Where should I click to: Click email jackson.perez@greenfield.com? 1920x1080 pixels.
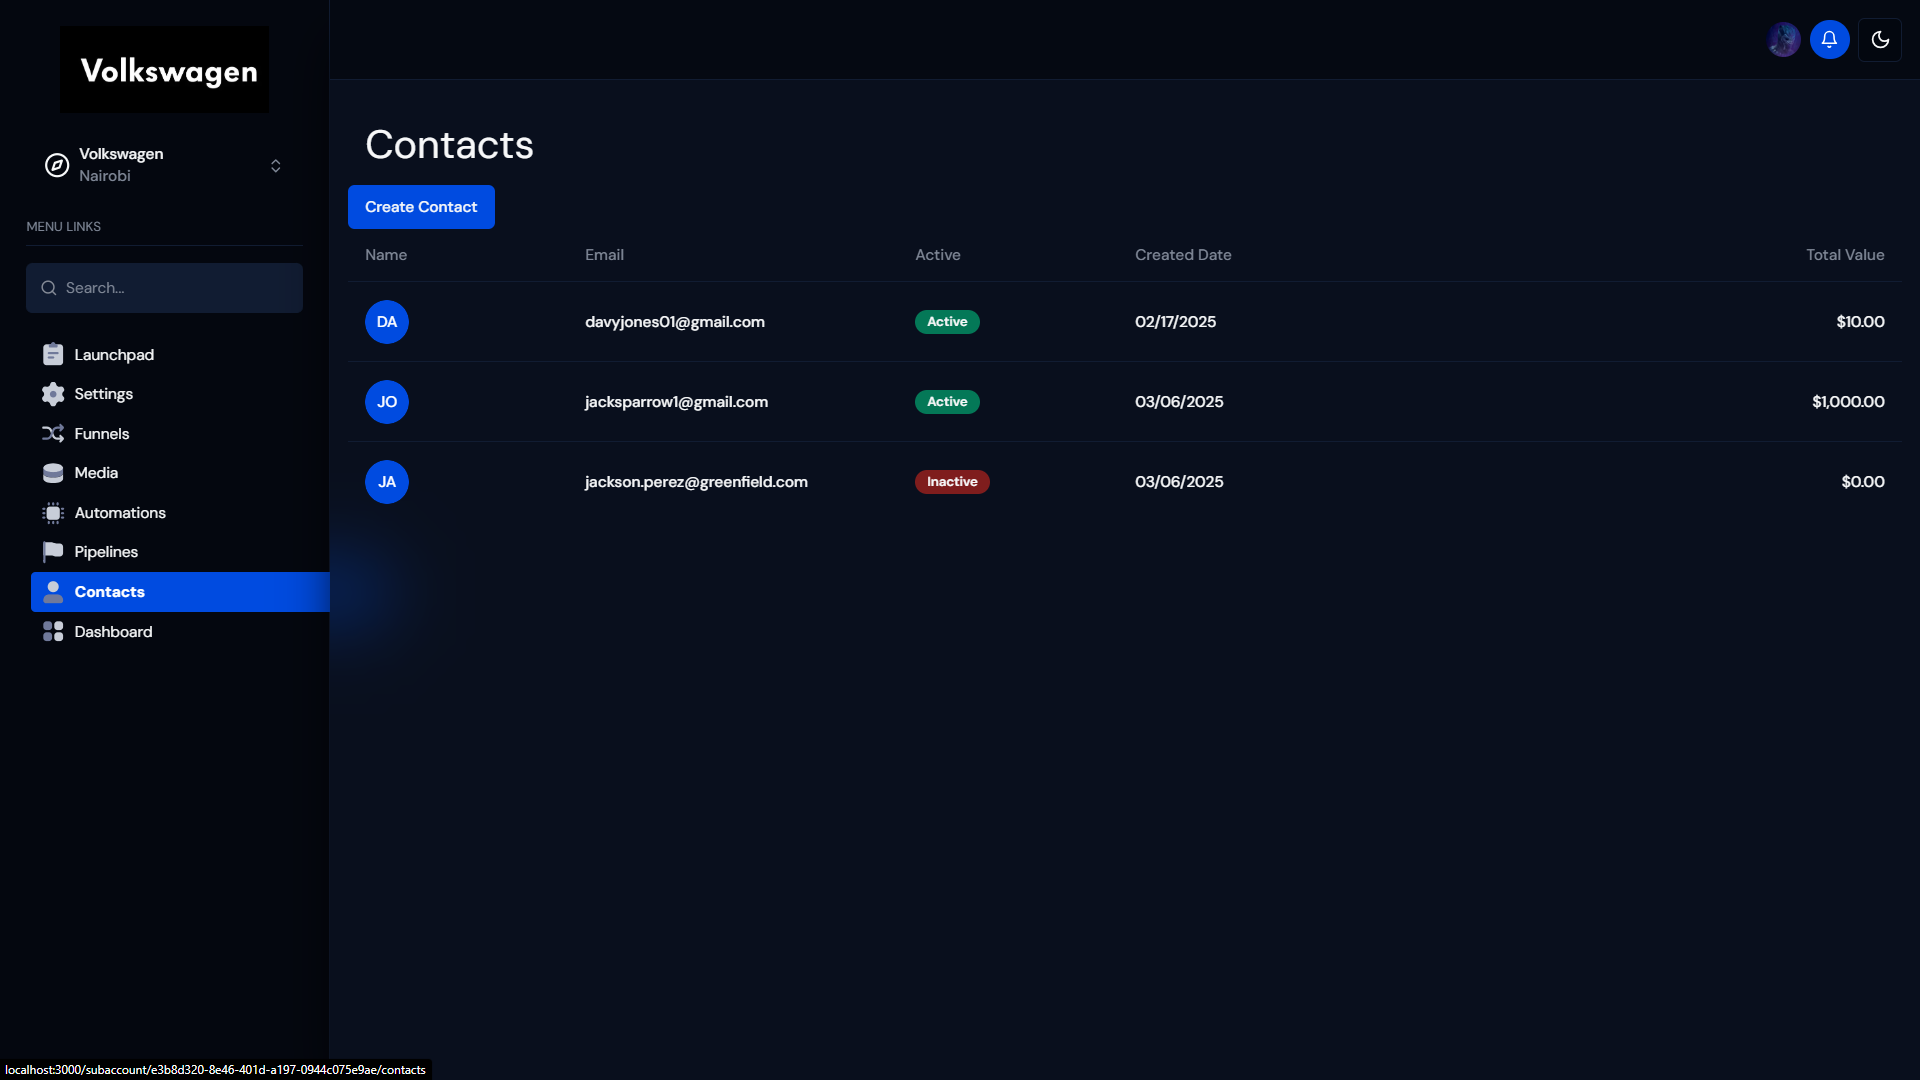click(x=696, y=482)
